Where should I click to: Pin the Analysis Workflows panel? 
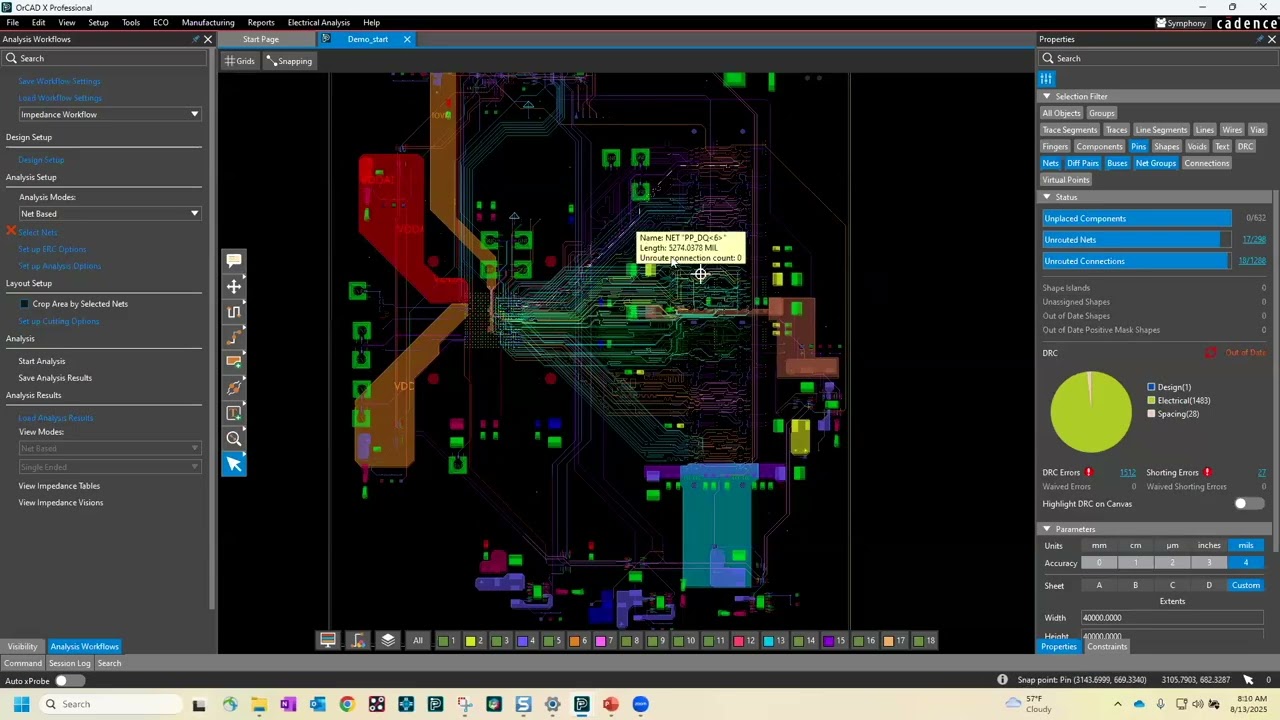click(196, 39)
